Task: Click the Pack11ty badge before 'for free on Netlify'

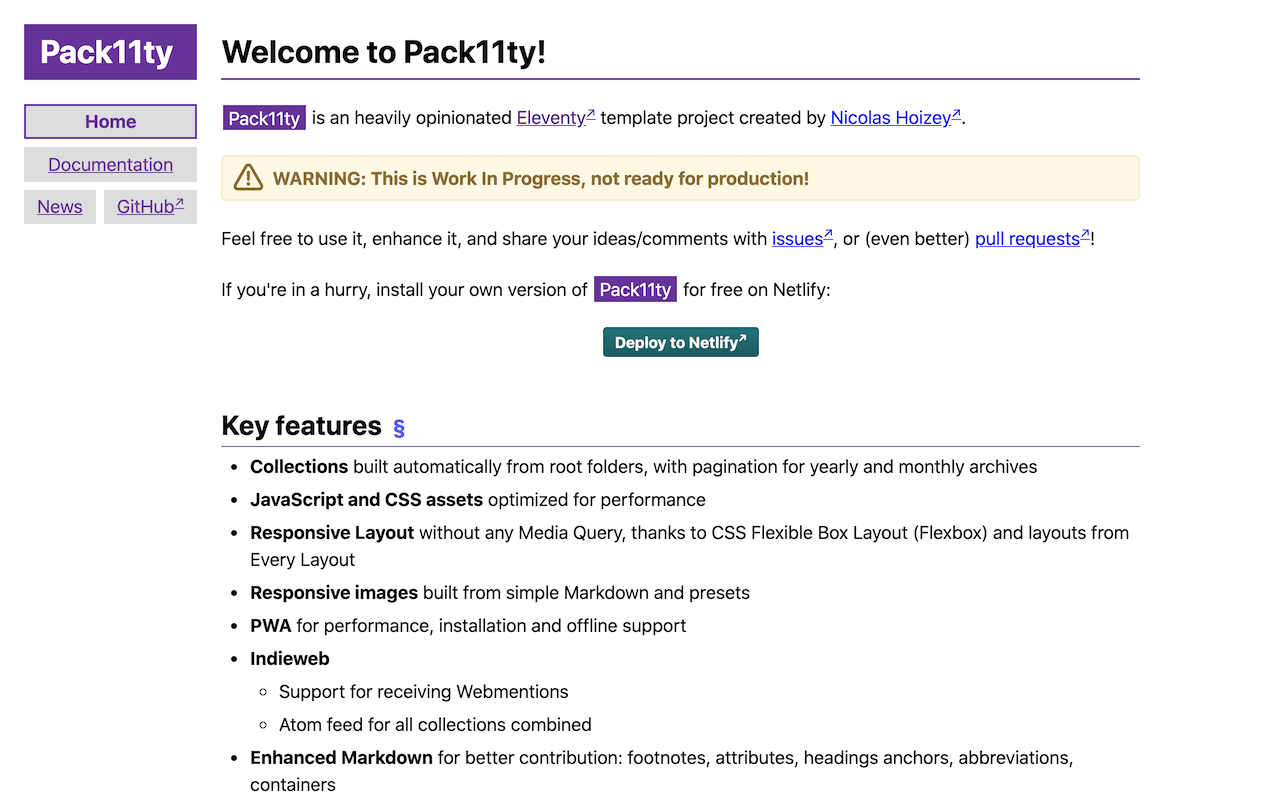Action: [635, 290]
